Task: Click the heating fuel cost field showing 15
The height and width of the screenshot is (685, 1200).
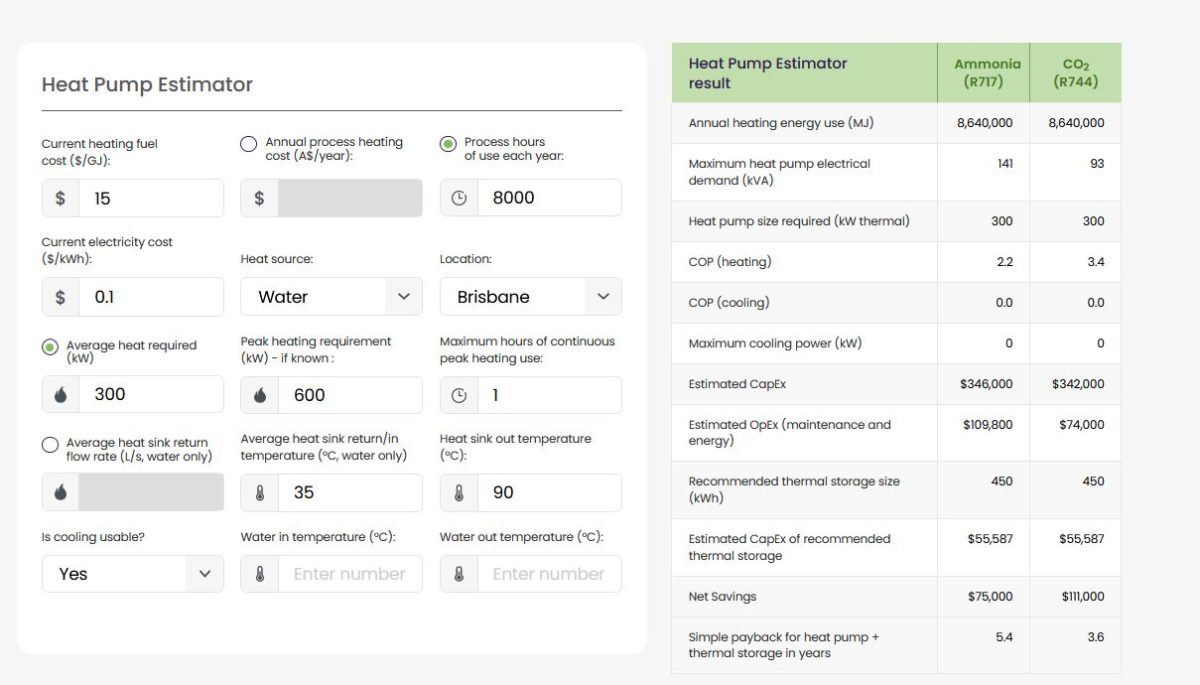Action: click(x=150, y=198)
